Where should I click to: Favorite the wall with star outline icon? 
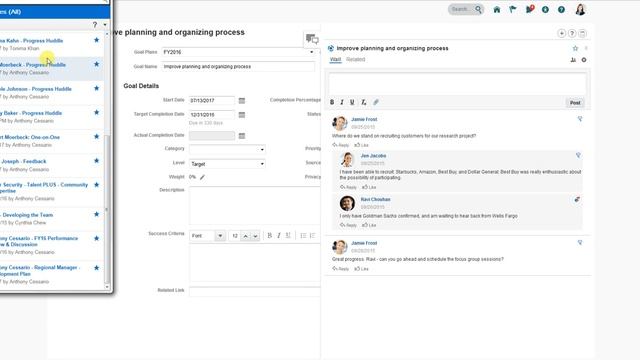575,48
